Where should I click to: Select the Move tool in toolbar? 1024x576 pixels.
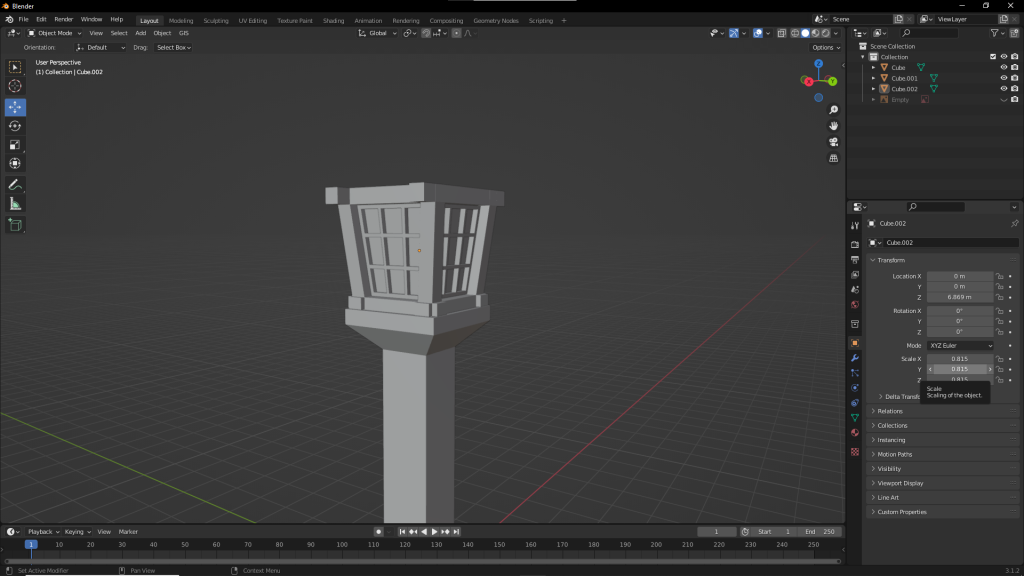tap(15, 107)
